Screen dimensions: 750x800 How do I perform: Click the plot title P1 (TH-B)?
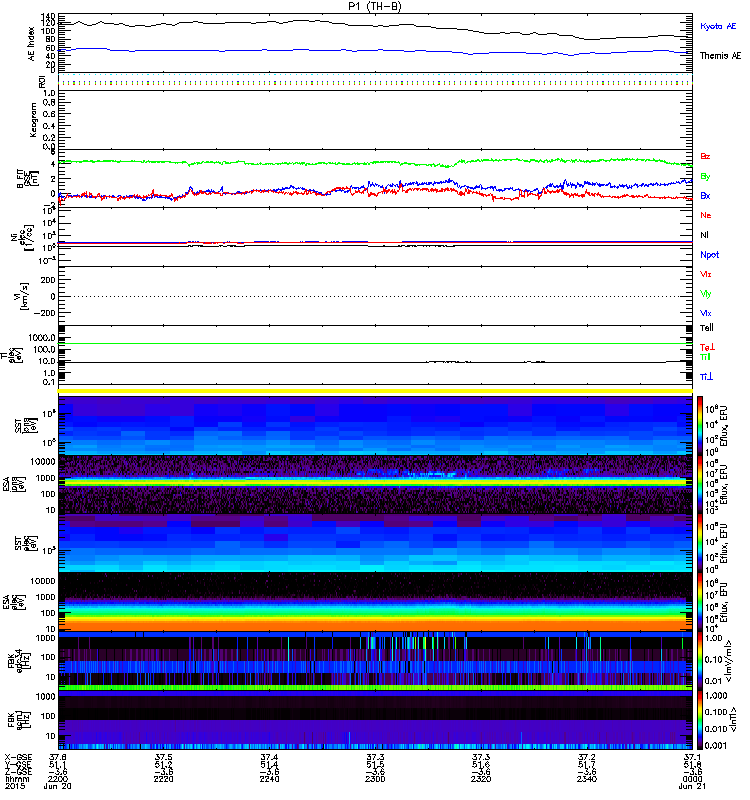tap(374, 6)
